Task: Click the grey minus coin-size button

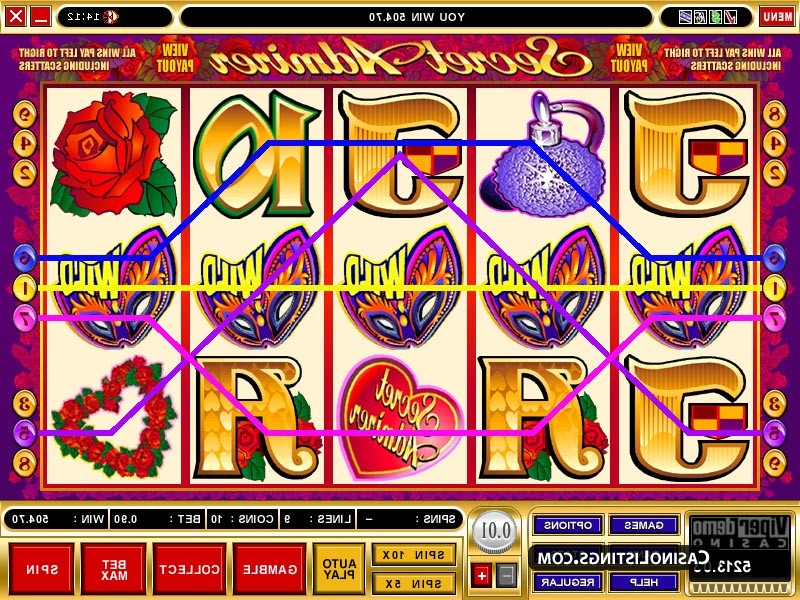Action: (x=506, y=576)
